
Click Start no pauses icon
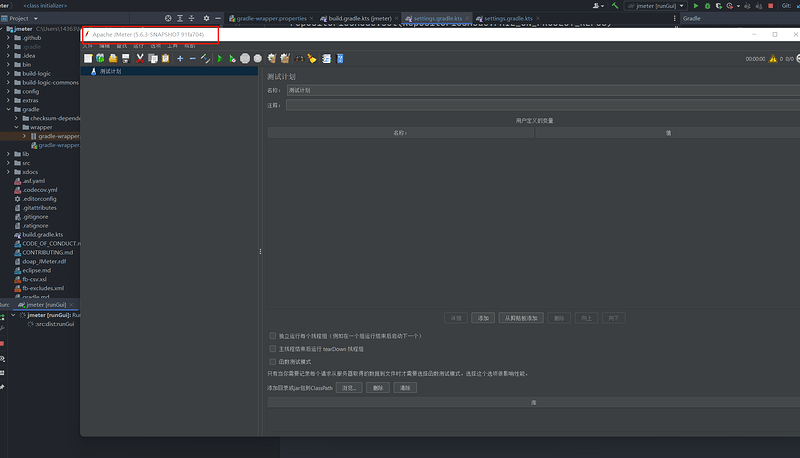(x=232, y=59)
